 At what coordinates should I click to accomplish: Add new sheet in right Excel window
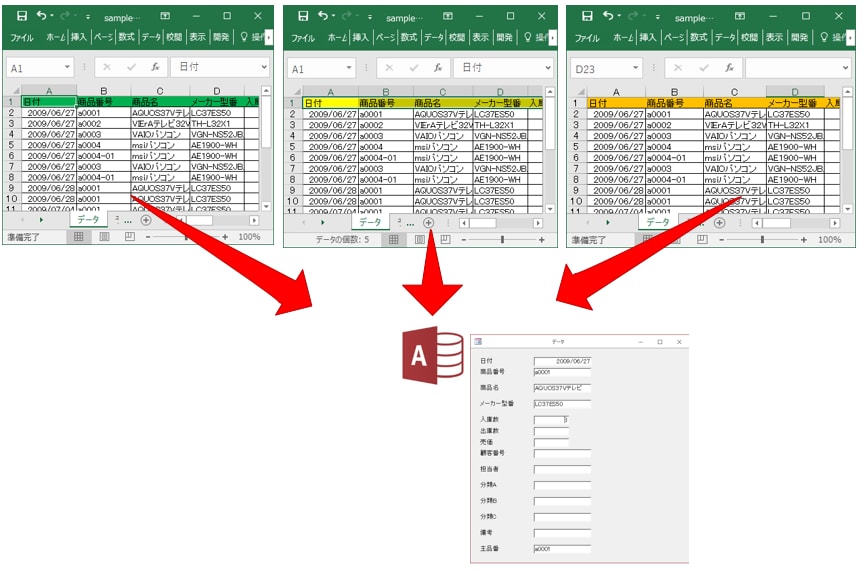coord(719,223)
